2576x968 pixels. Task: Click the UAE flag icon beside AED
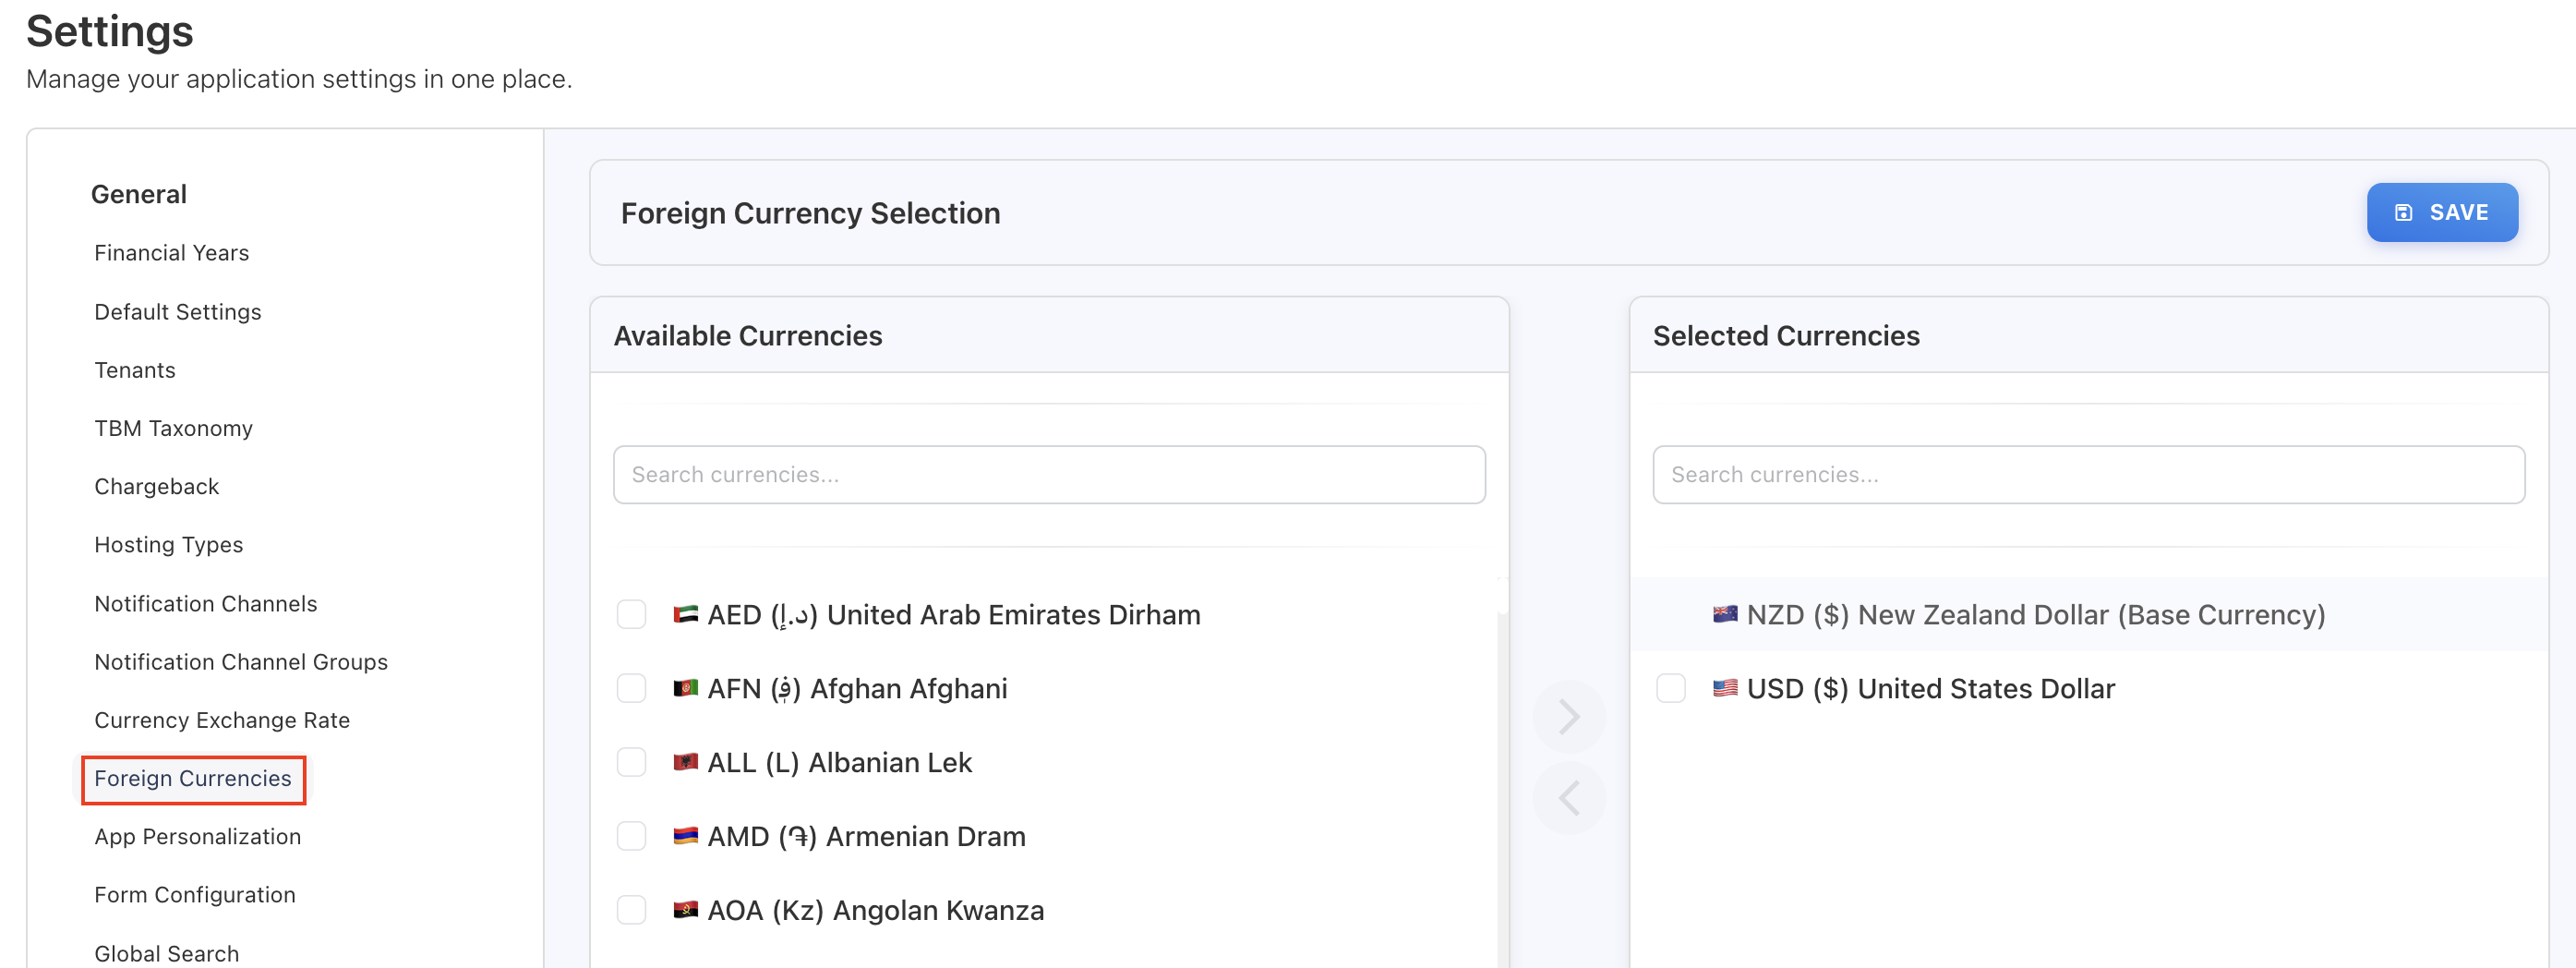point(685,614)
